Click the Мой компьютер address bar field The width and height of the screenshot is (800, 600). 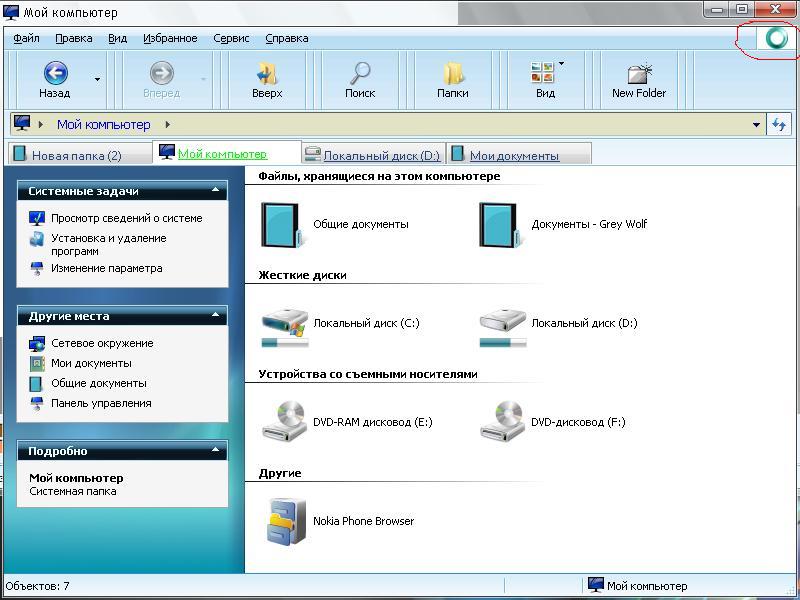coord(400,125)
